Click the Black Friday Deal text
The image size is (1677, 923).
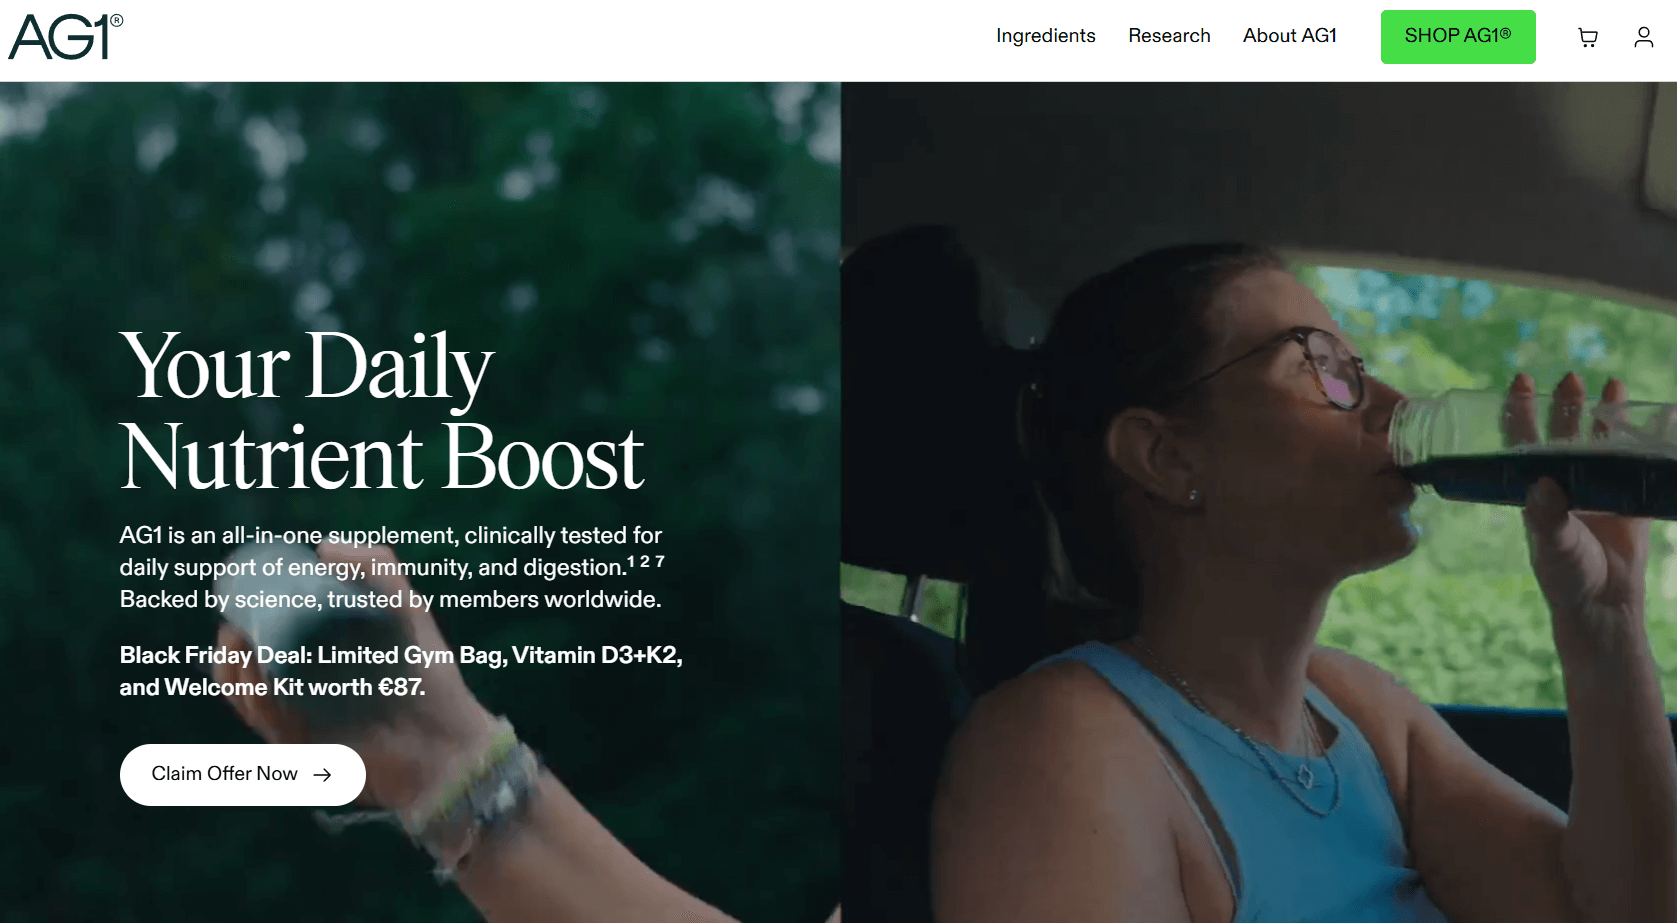[401, 671]
